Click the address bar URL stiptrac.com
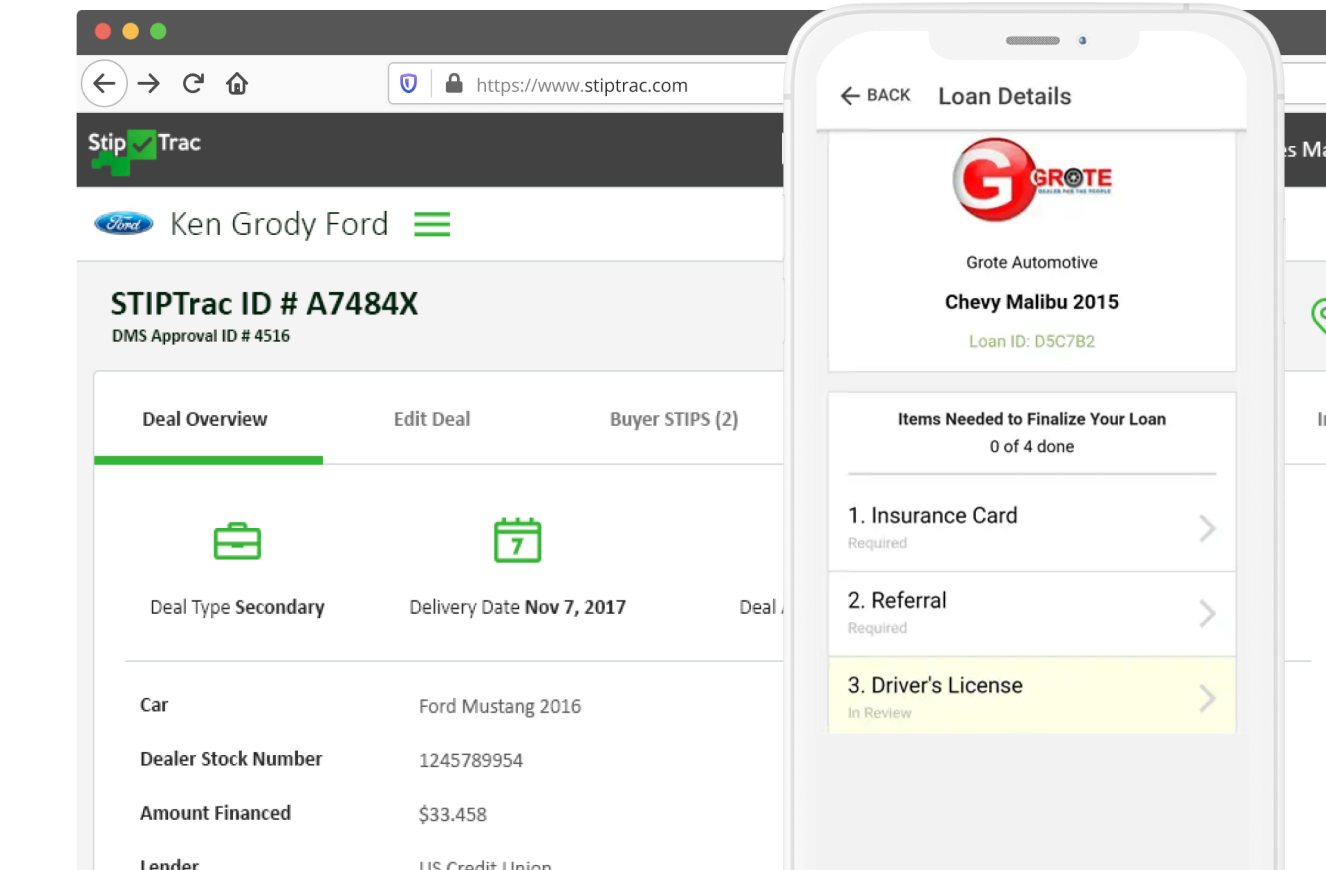1326x870 pixels. point(582,85)
